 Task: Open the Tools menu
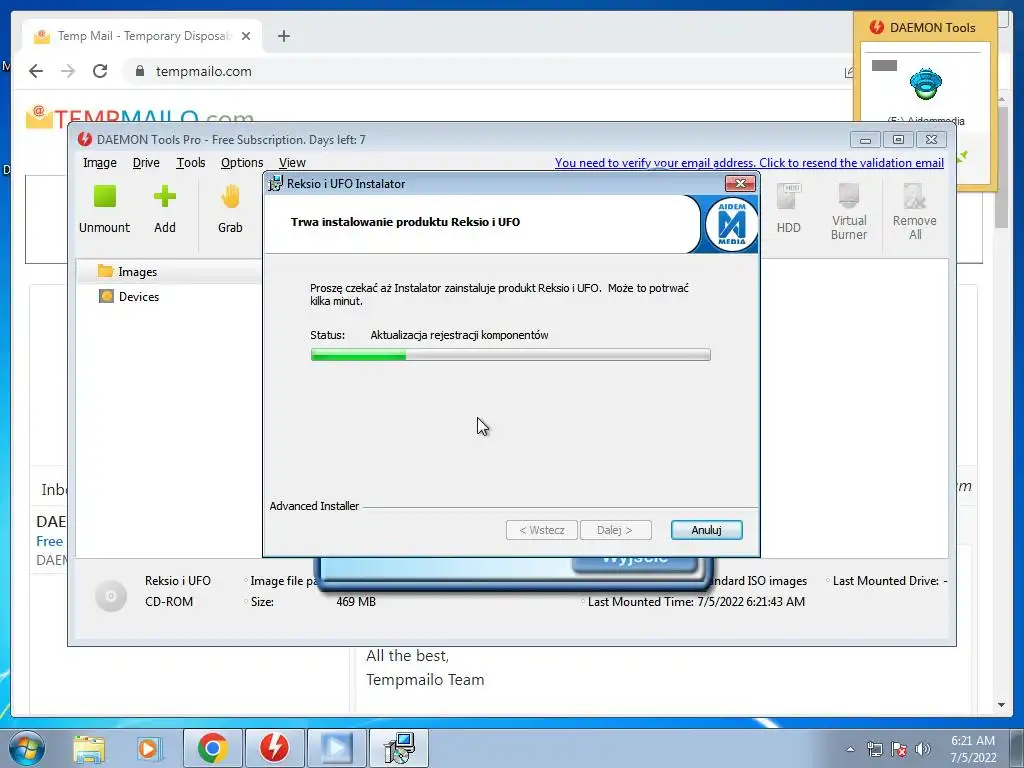191,163
